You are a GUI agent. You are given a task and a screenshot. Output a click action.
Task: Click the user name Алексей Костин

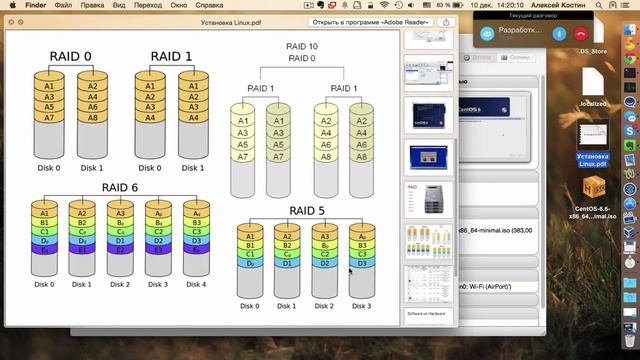pyautogui.click(x=558, y=5)
